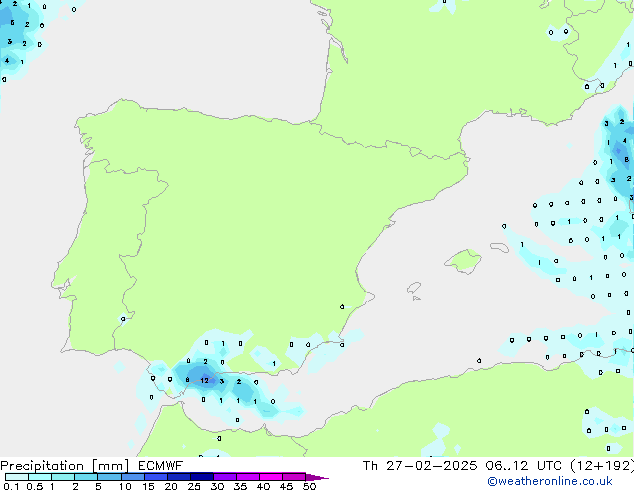
Task: Select the 5–10 mm legend swatch
Action: click(x=109, y=477)
